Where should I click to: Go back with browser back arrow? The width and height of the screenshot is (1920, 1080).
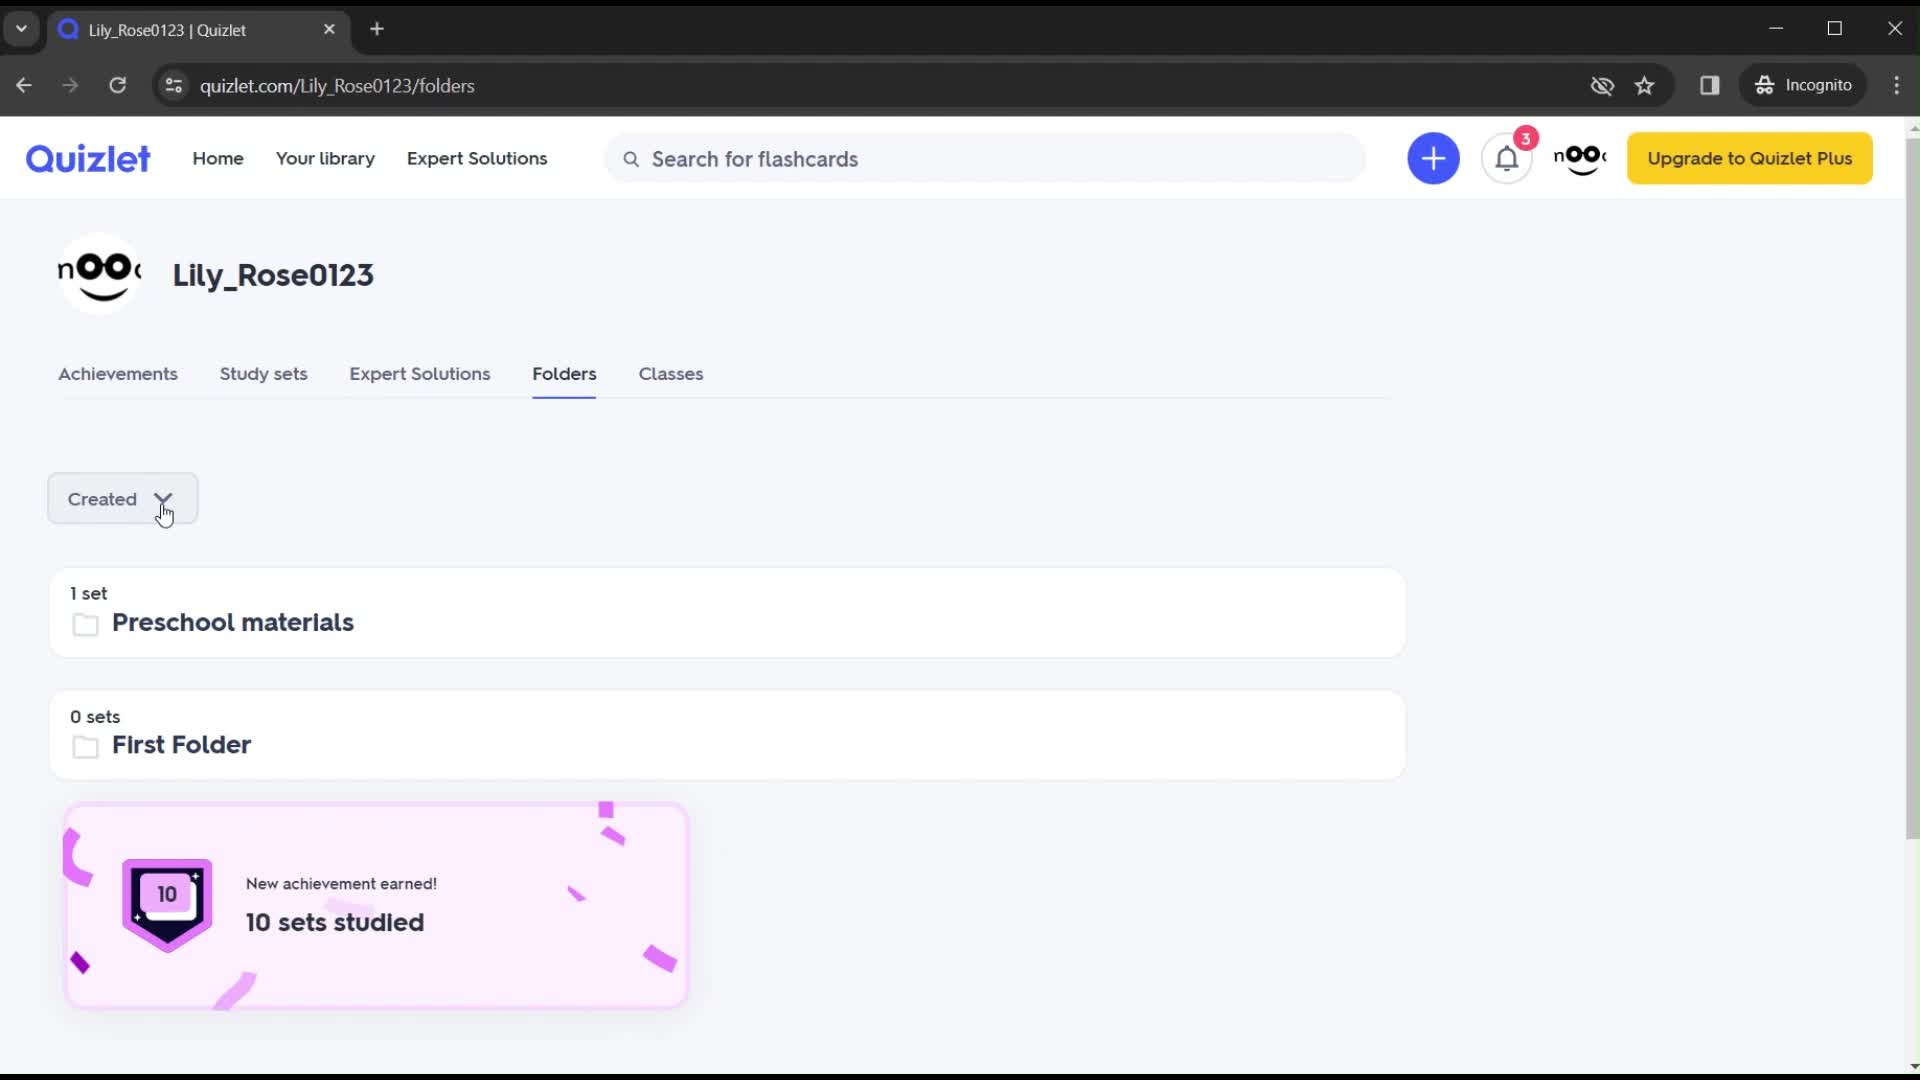24,85
